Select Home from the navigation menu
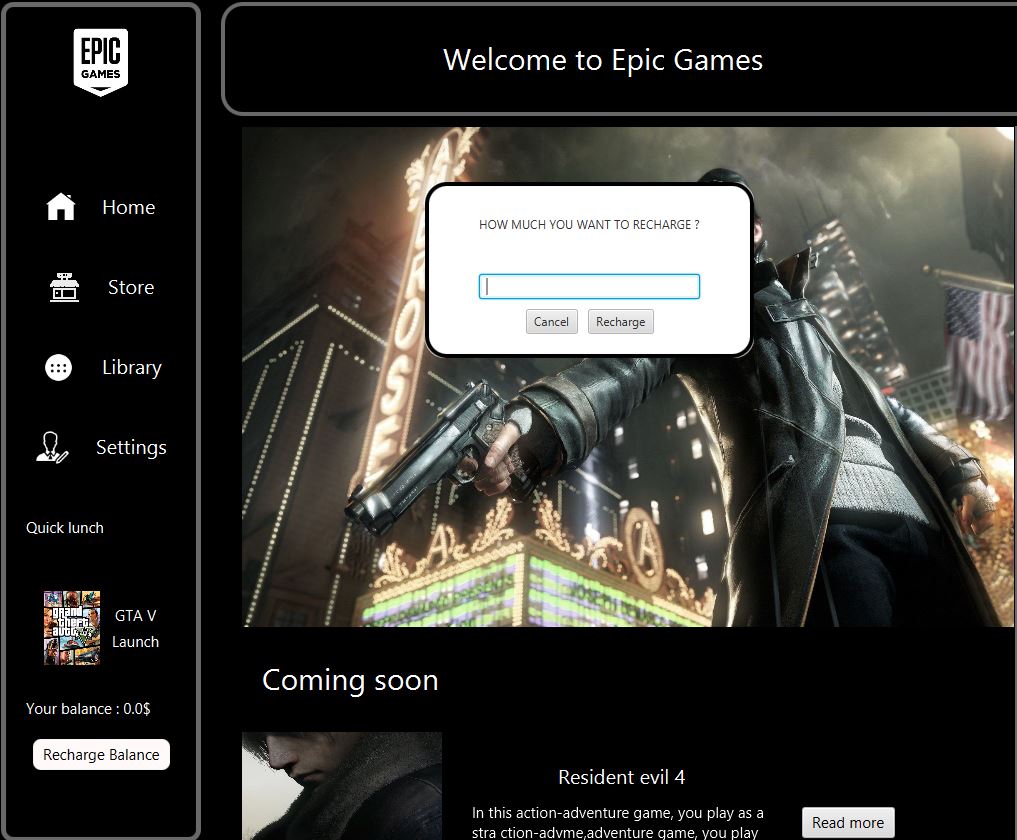 [x=128, y=207]
